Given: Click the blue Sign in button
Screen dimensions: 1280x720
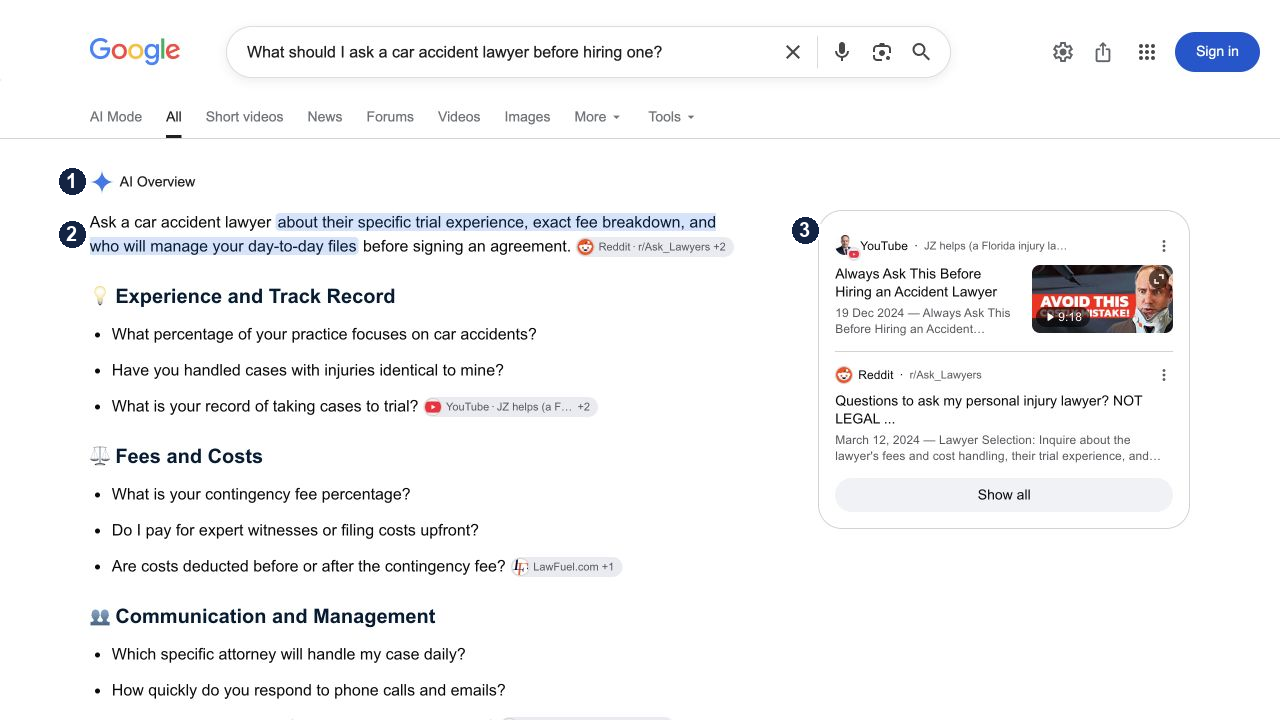Looking at the screenshot, I should pos(1217,52).
